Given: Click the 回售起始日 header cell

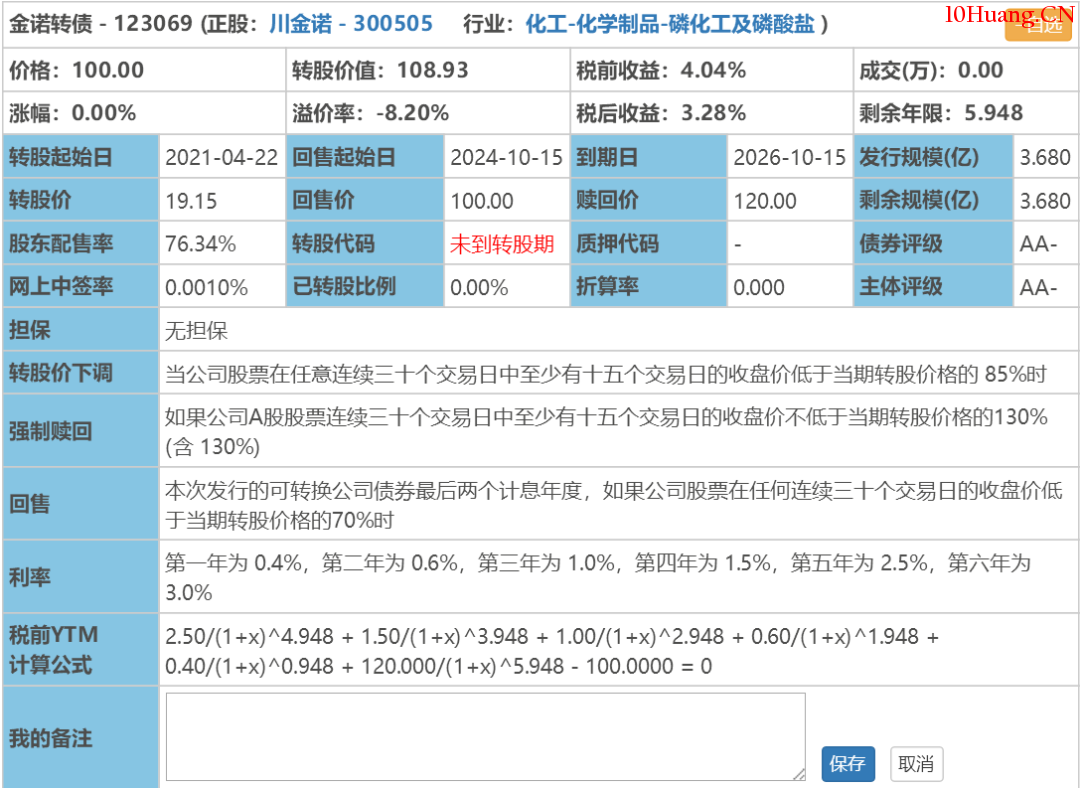Looking at the screenshot, I should point(365,157).
